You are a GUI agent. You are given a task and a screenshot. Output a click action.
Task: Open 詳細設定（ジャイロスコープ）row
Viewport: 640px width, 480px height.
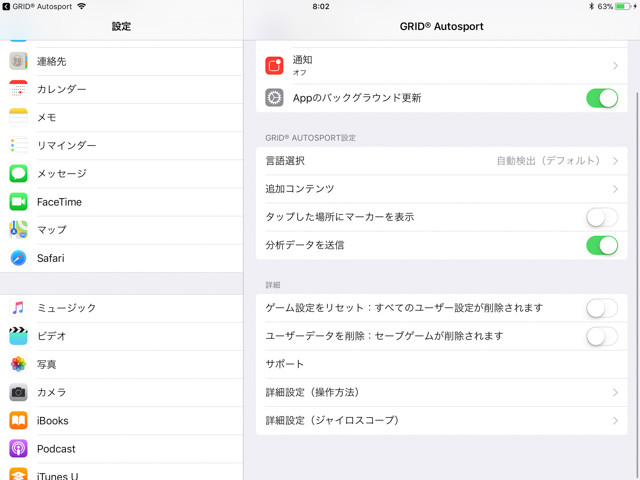tap(442, 420)
